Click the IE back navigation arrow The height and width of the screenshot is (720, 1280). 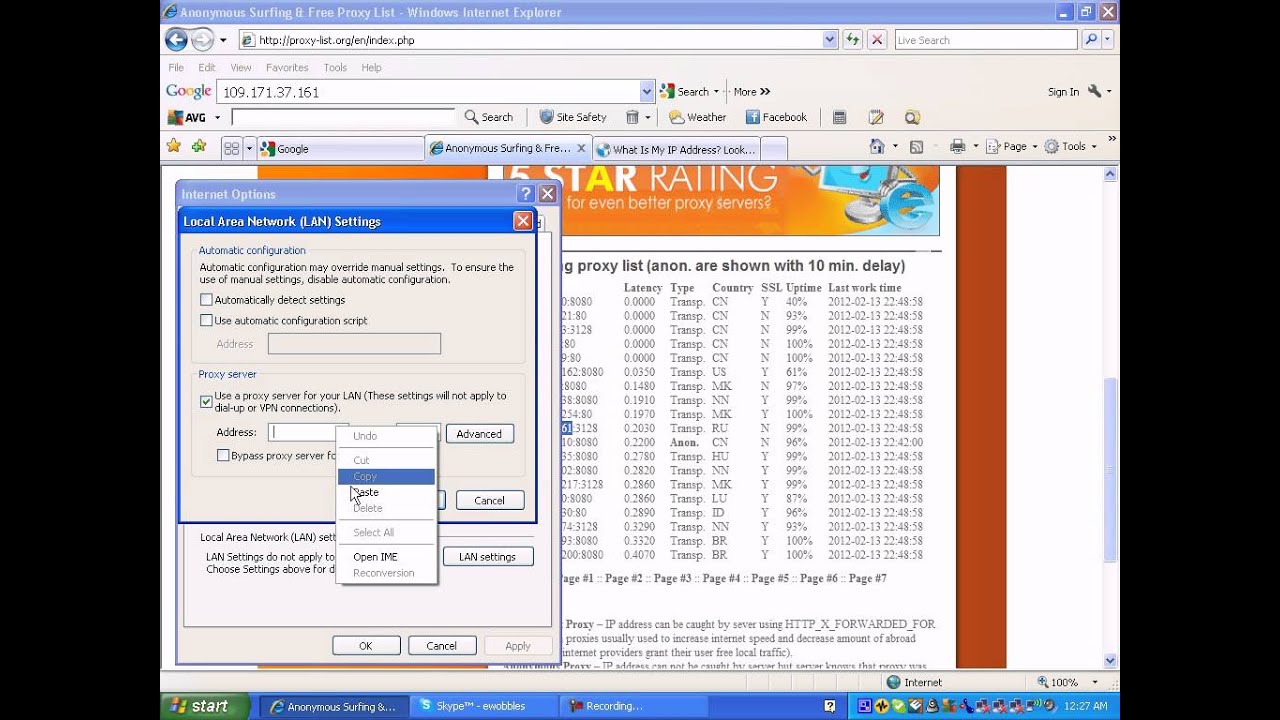[x=176, y=40]
